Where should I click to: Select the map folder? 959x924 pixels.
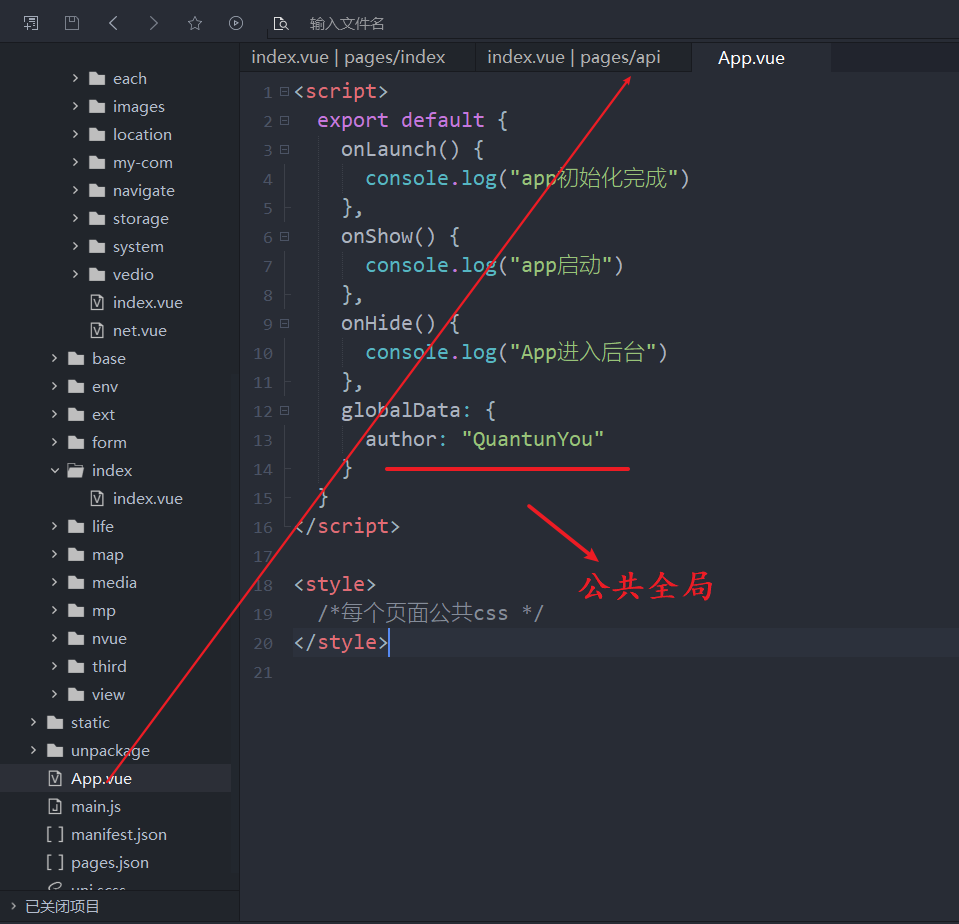click(108, 555)
